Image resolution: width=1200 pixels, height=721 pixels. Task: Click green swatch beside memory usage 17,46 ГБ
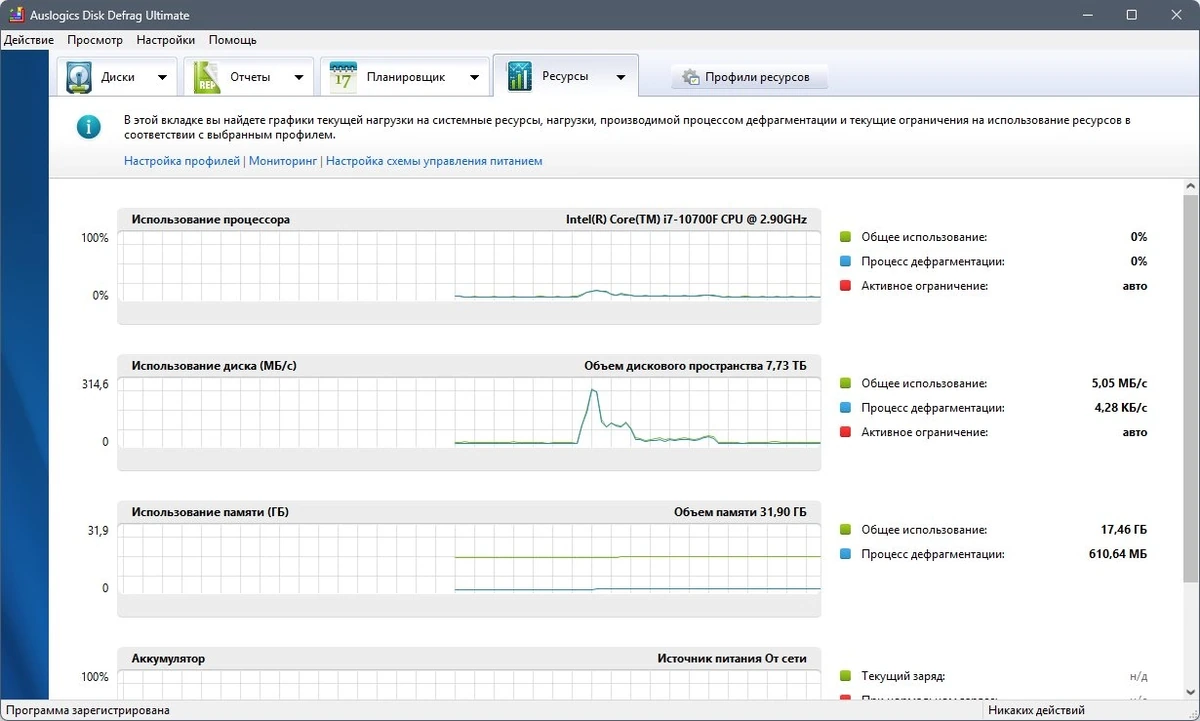(x=845, y=530)
